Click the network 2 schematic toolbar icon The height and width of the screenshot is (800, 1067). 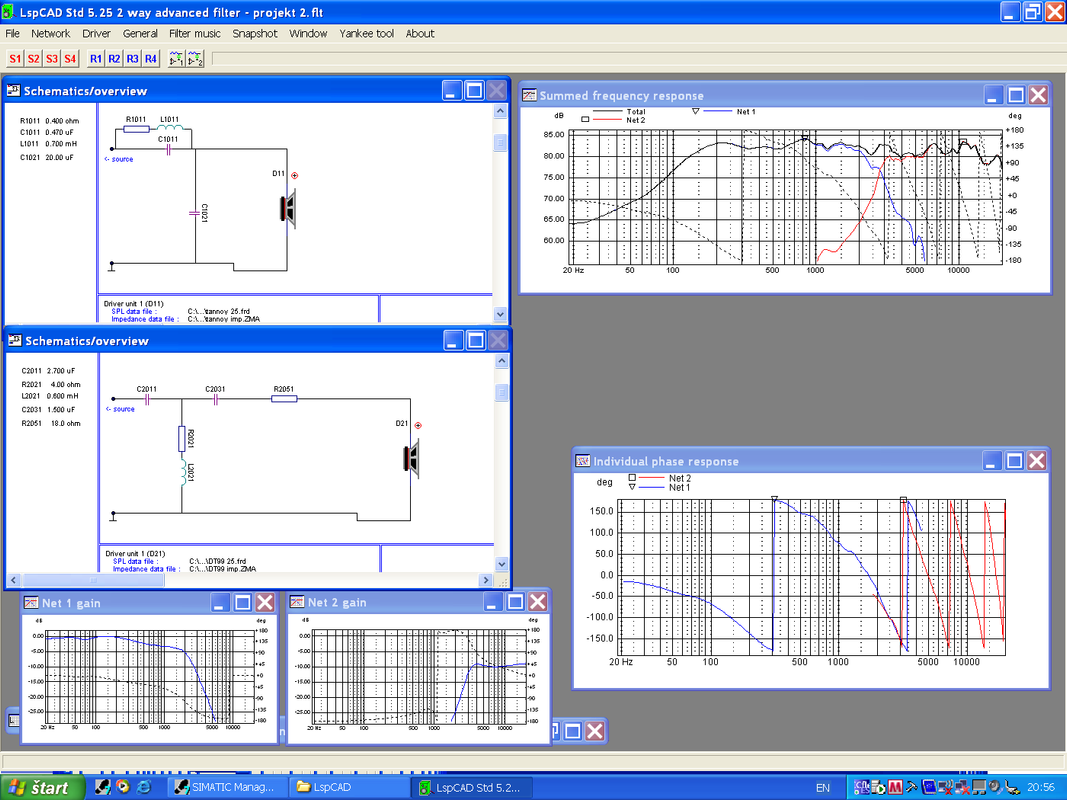195,59
